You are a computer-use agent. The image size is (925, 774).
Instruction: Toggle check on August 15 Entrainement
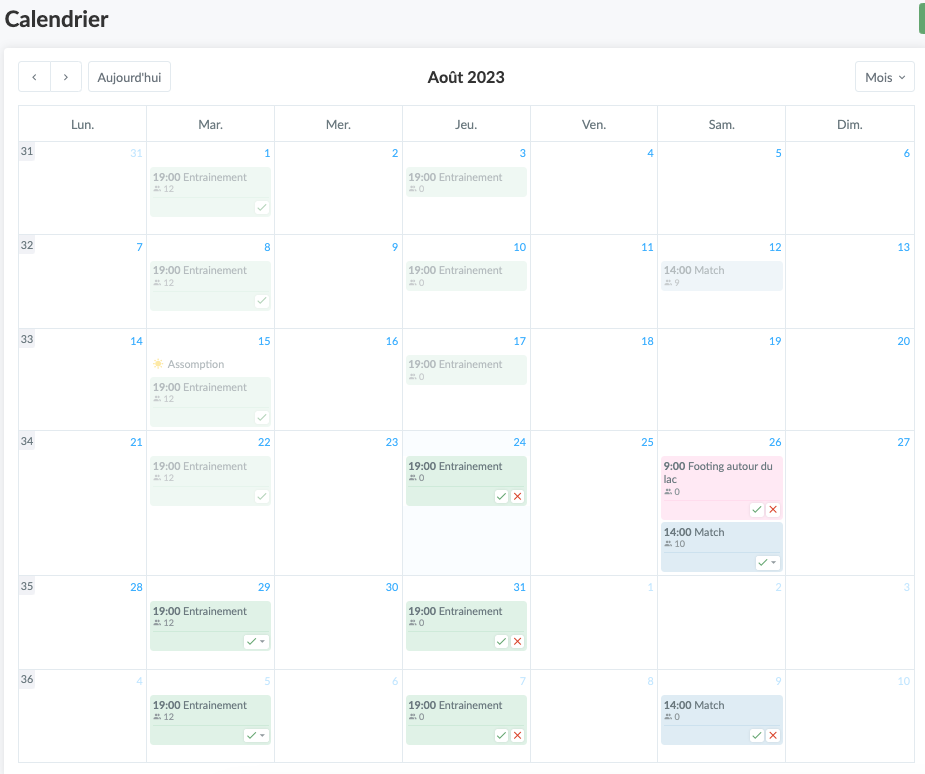261,417
